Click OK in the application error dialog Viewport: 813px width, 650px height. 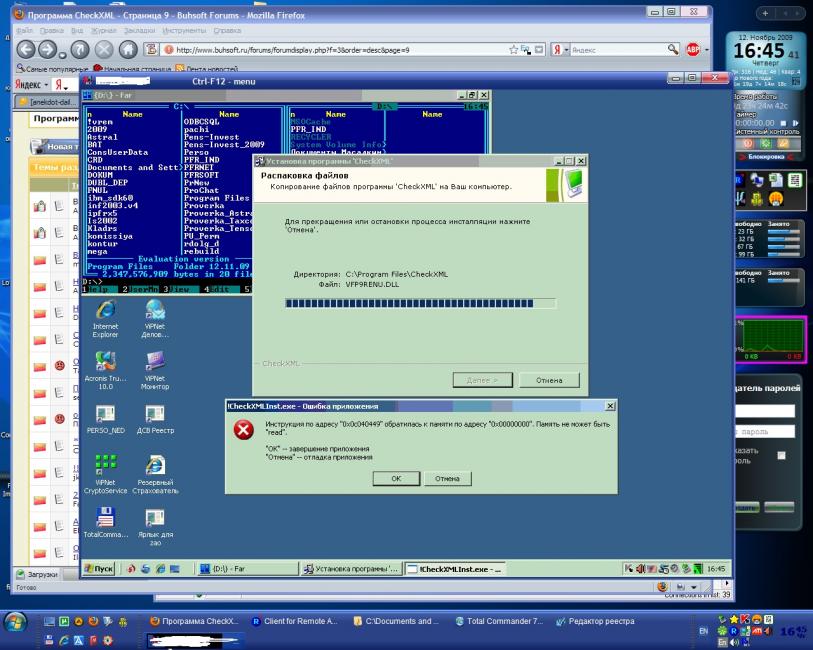click(x=396, y=479)
